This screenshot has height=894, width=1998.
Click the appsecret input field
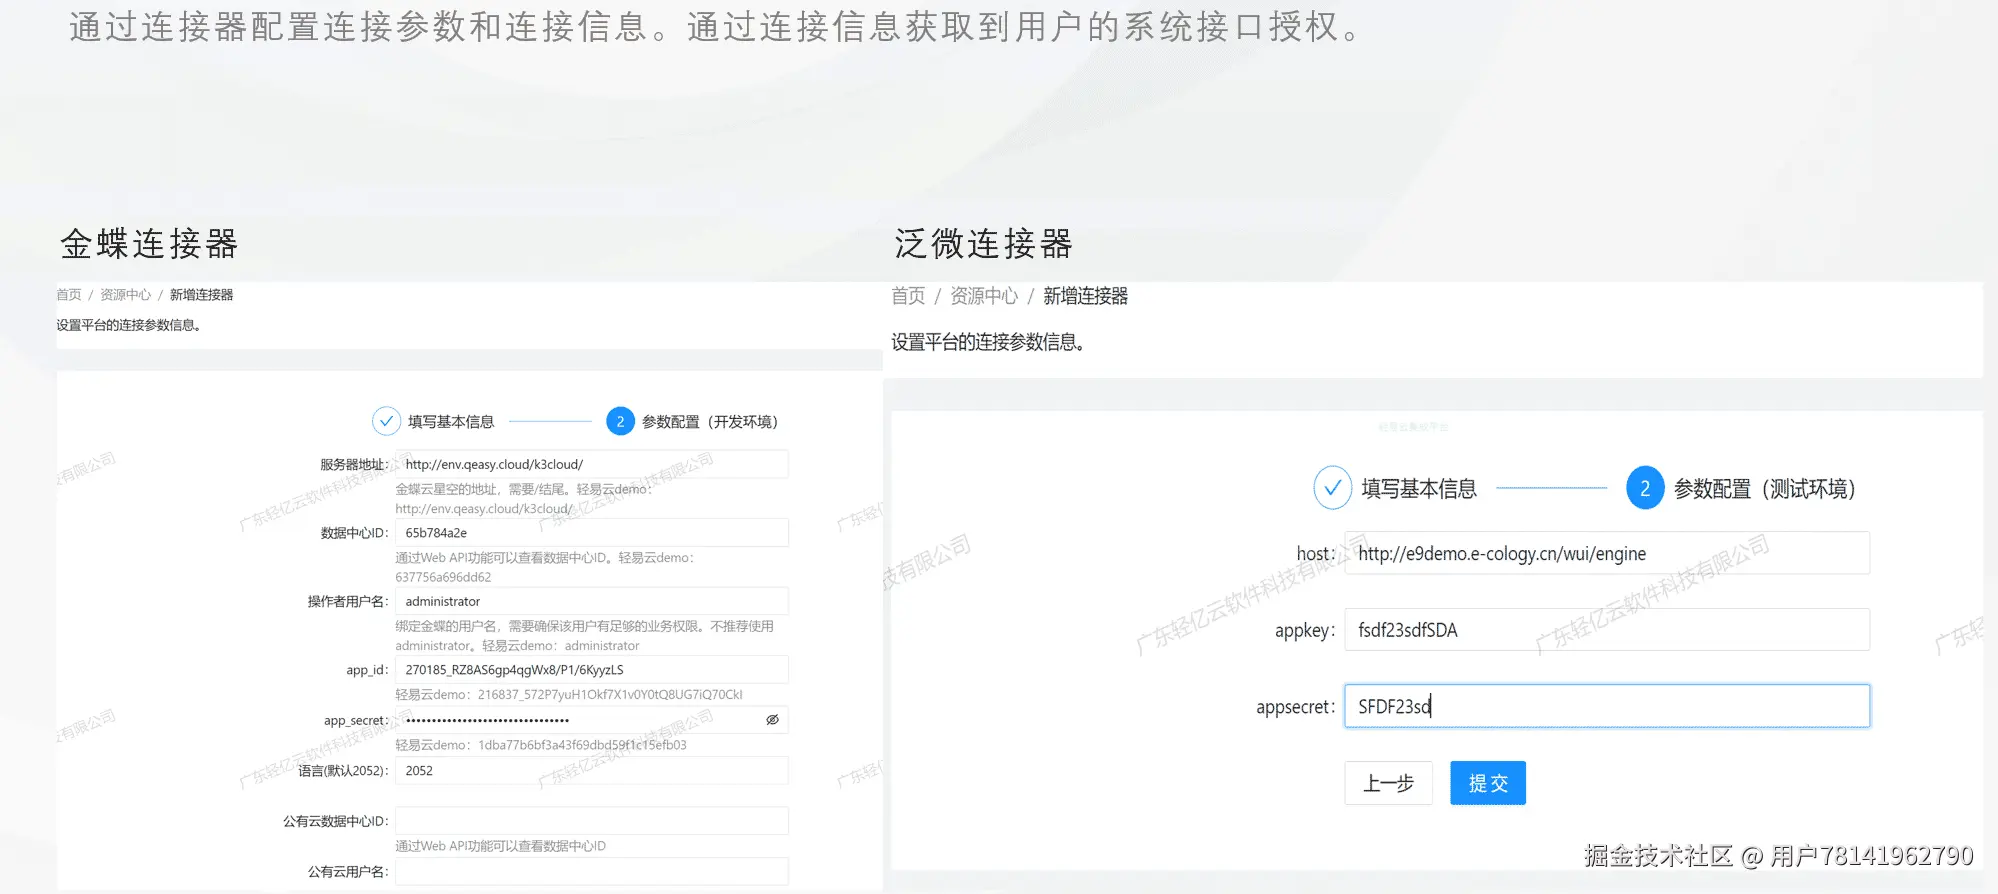pyautogui.click(x=1607, y=706)
